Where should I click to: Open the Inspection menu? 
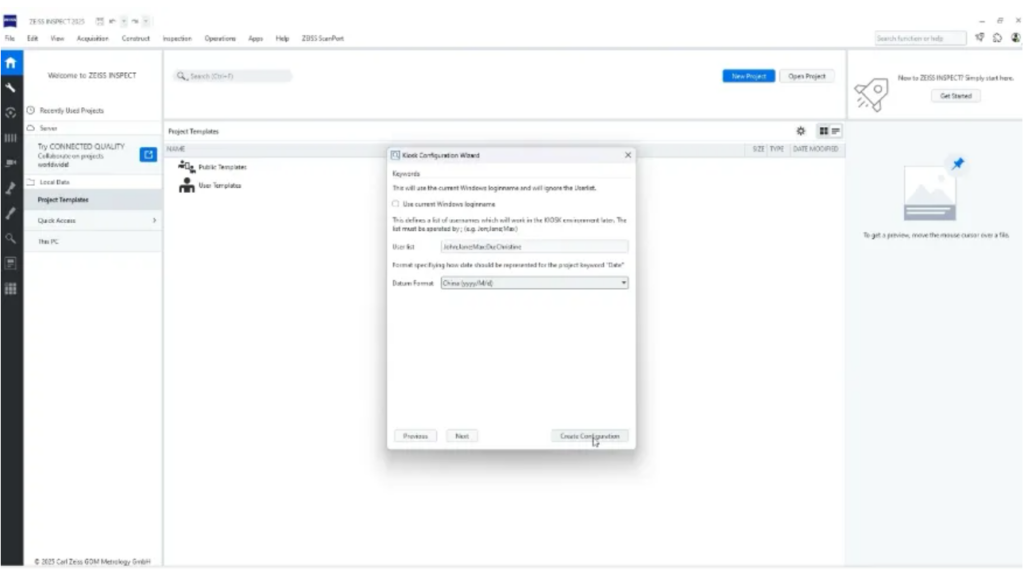pyautogui.click(x=177, y=39)
